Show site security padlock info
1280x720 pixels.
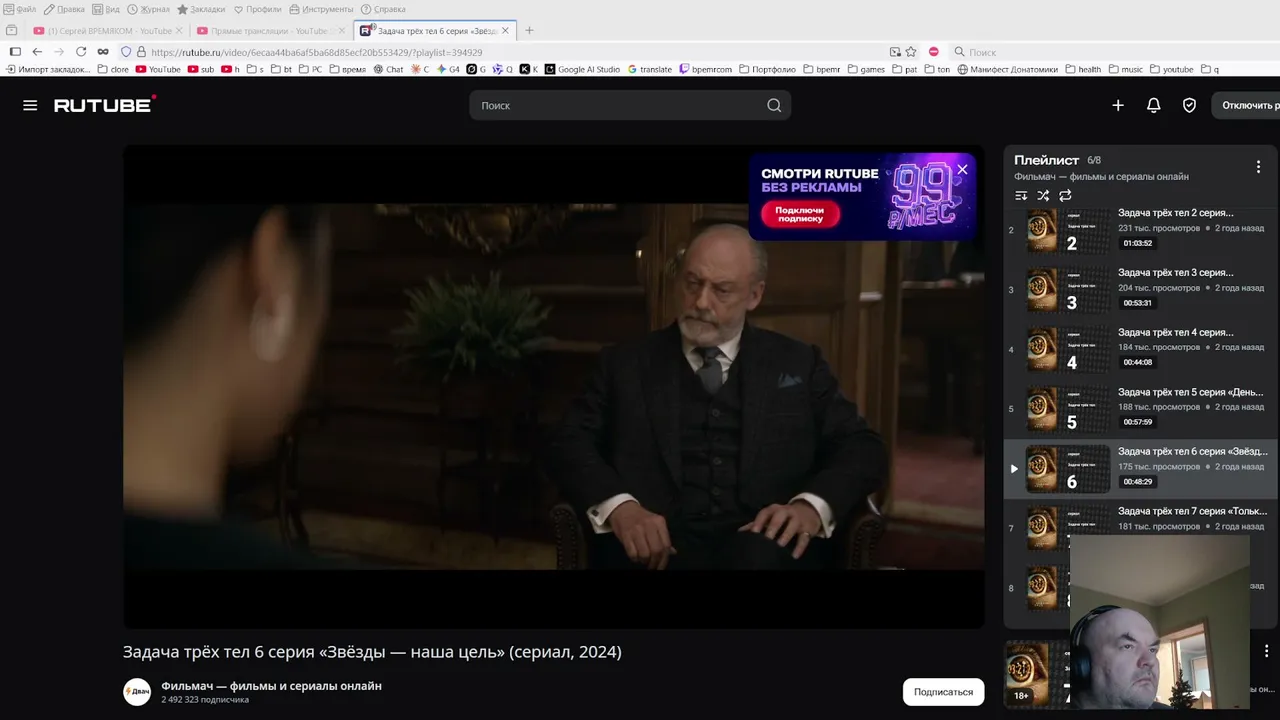tap(141, 52)
